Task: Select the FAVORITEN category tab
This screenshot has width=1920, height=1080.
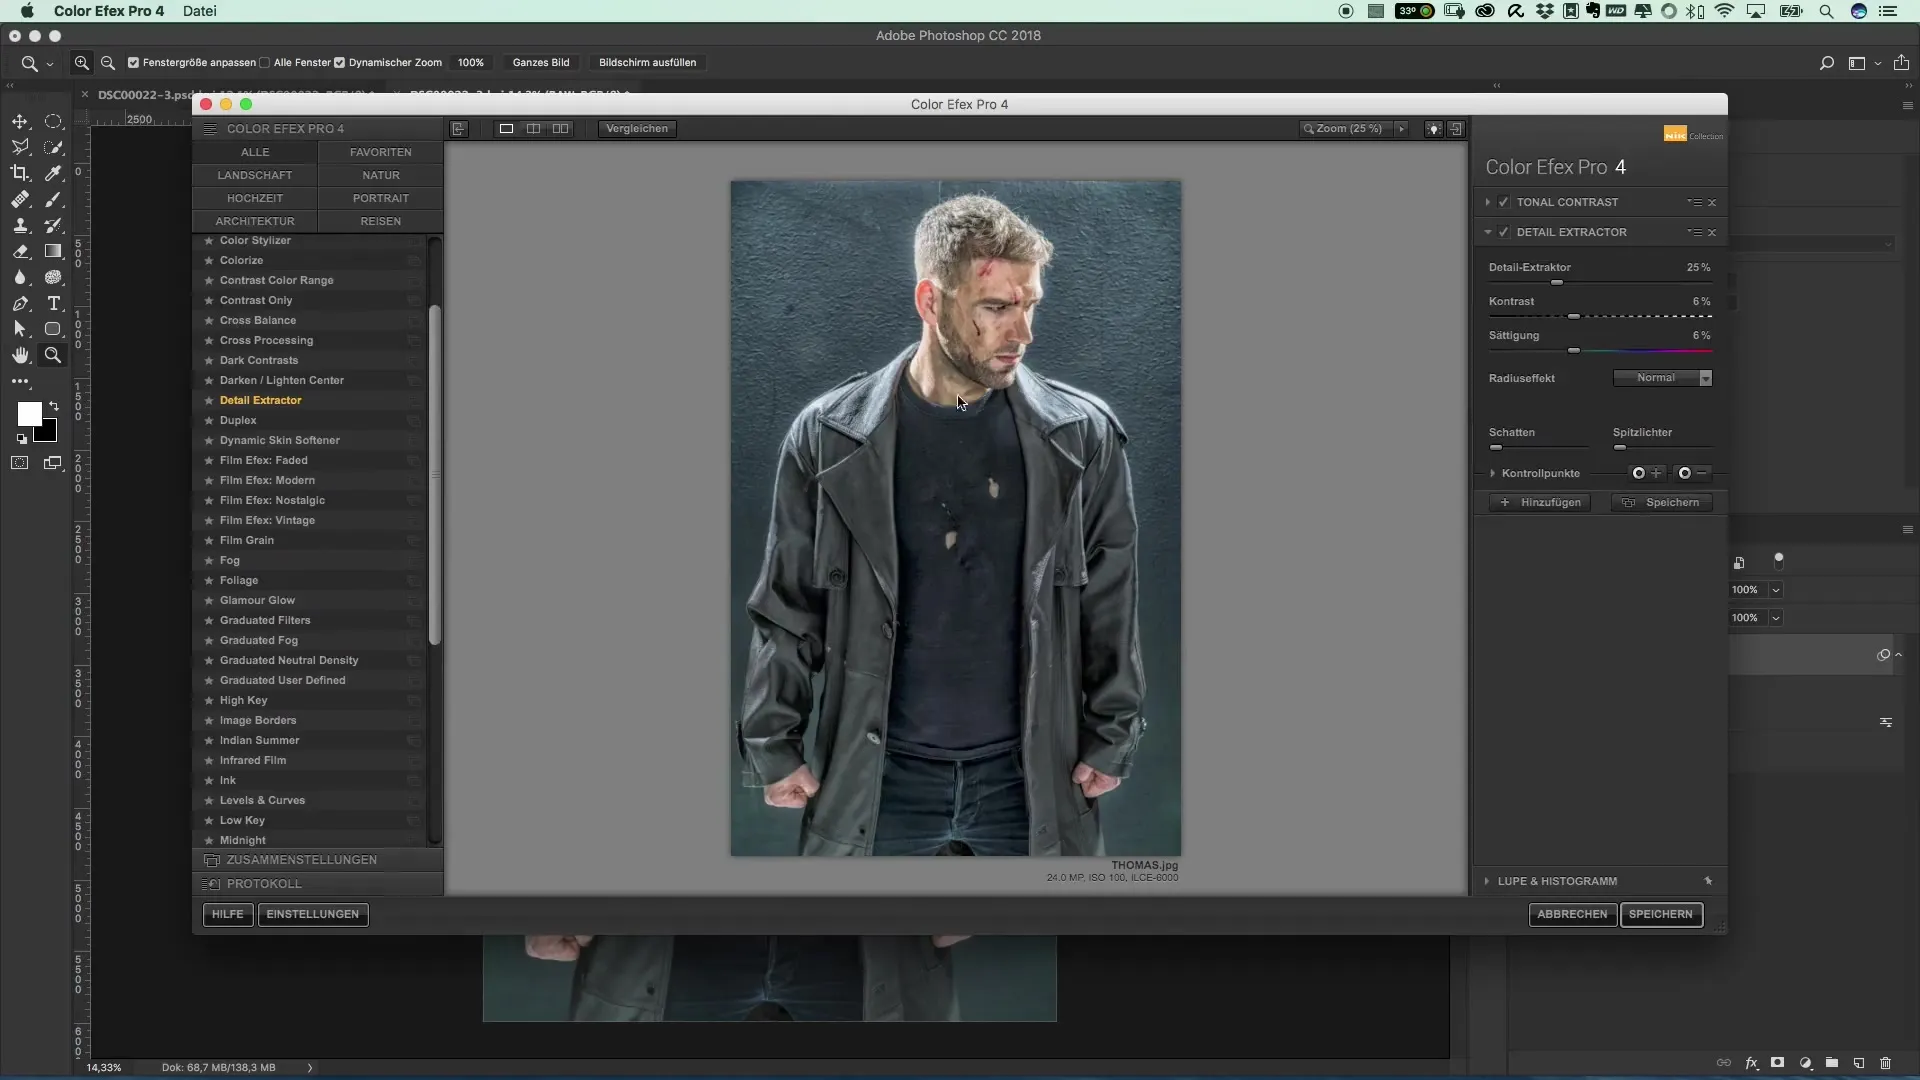Action: pos(381,152)
